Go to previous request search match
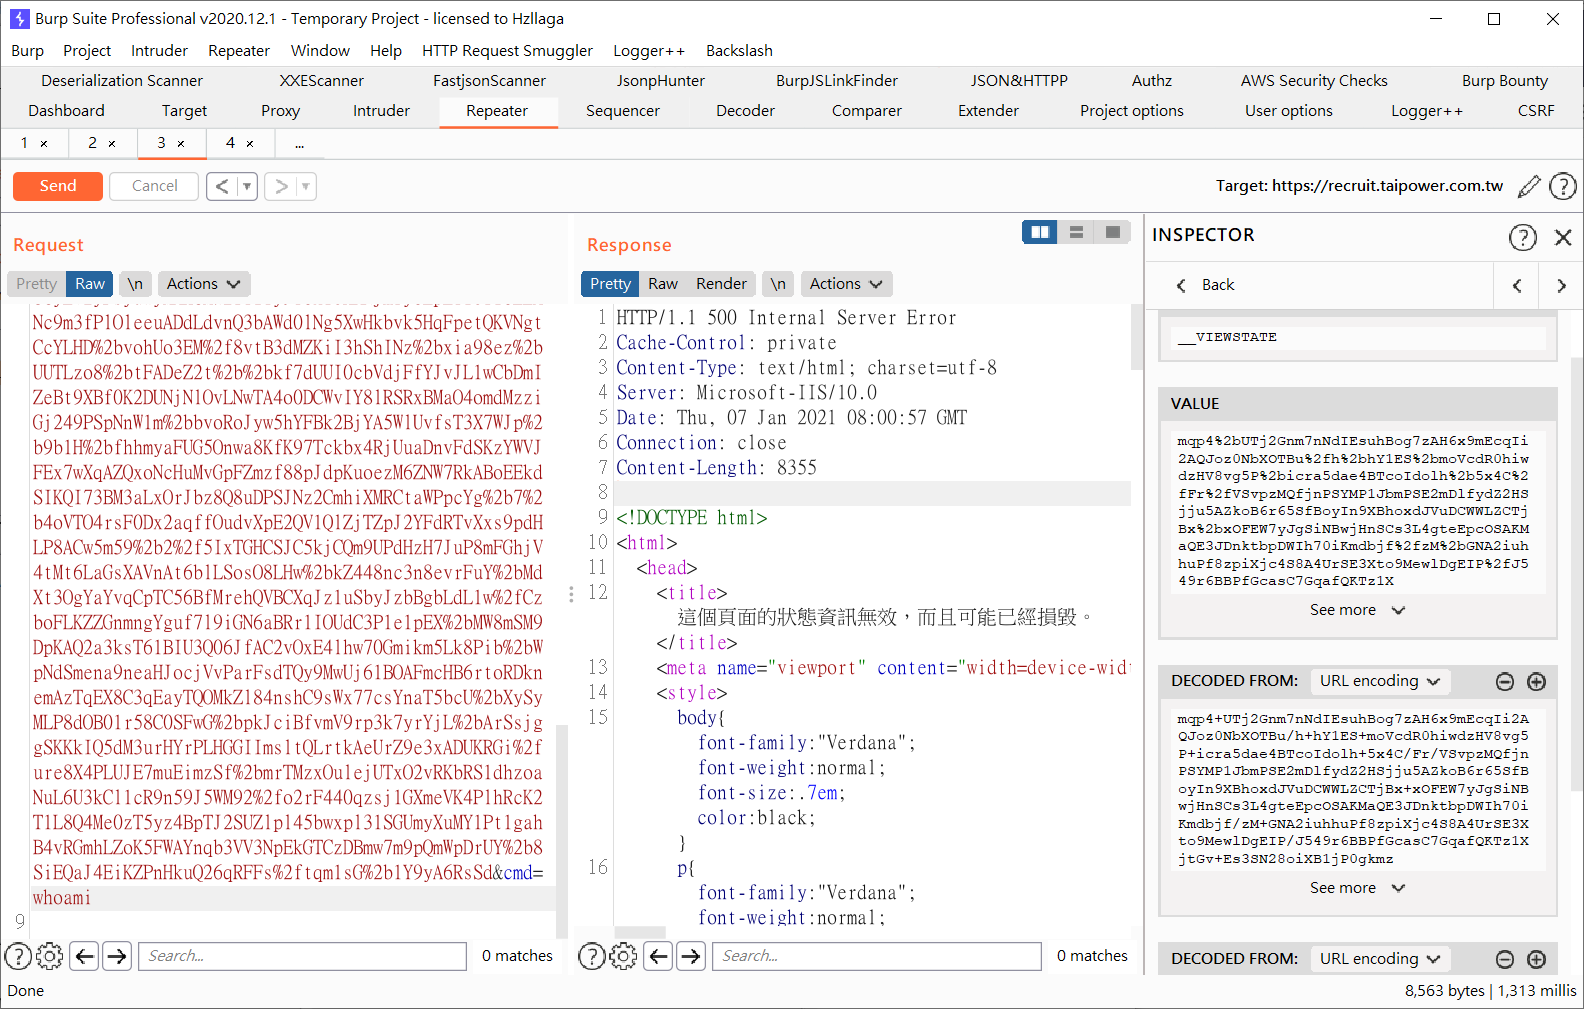The image size is (1584, 1009). [x=85, y=957]
